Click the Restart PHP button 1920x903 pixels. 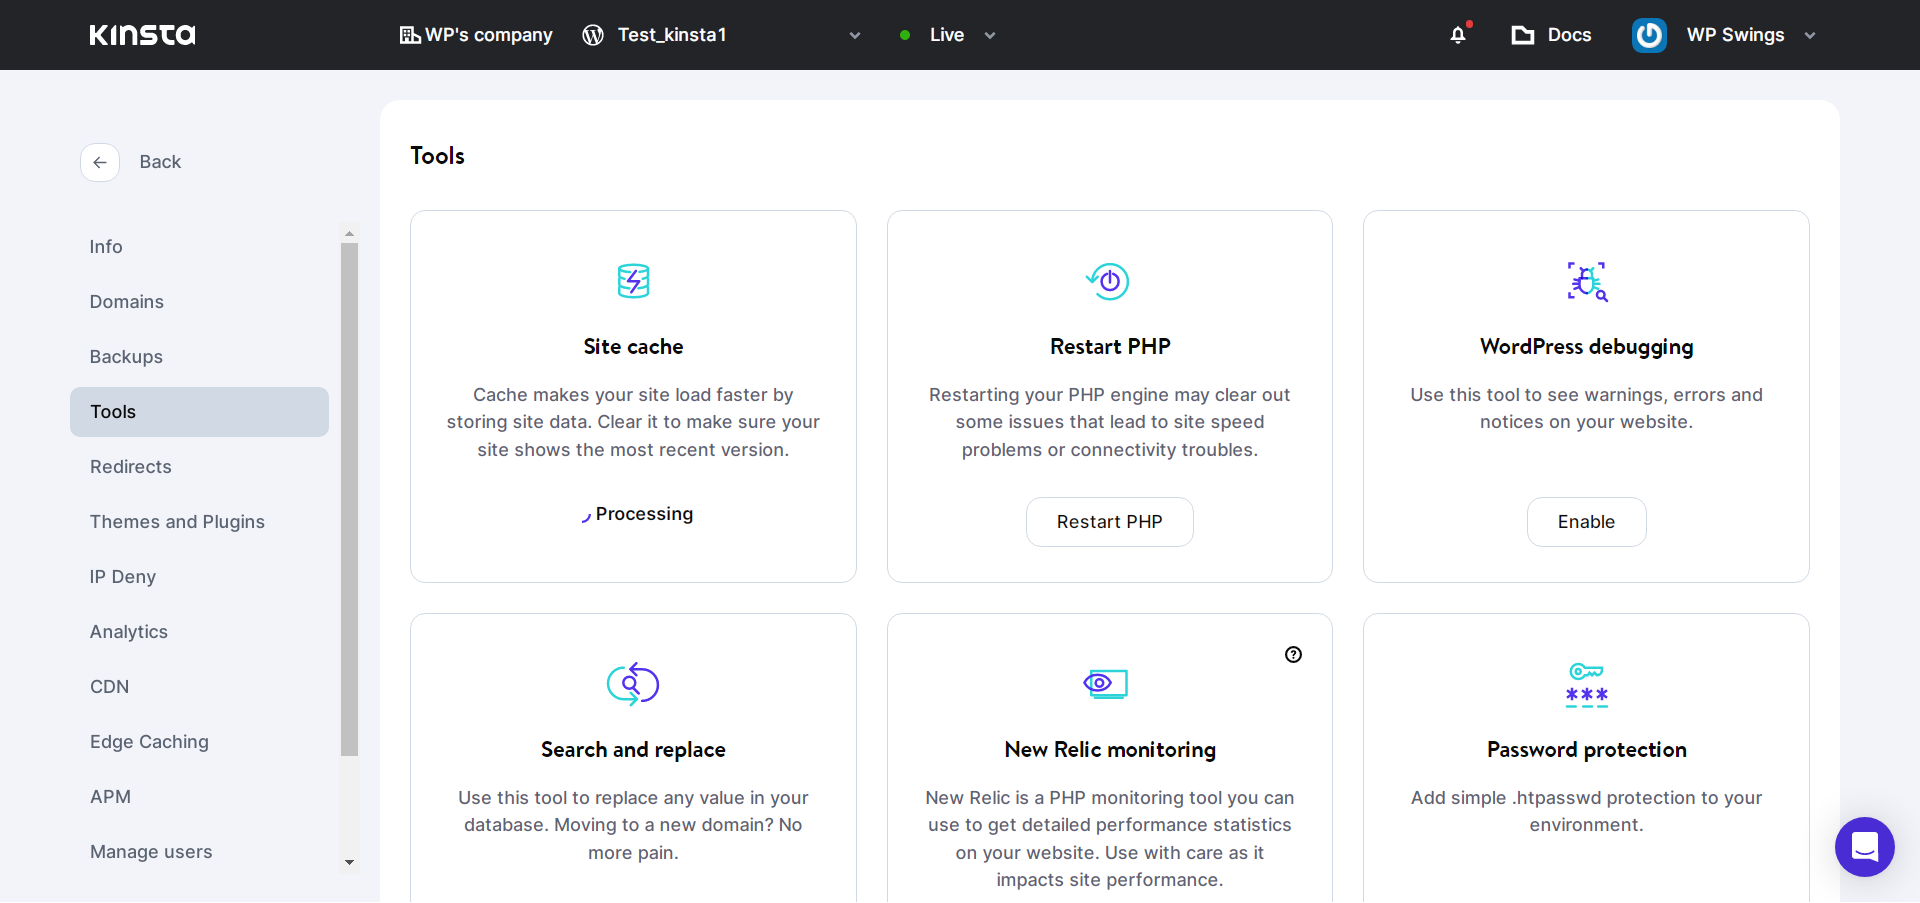point(1109,521)
